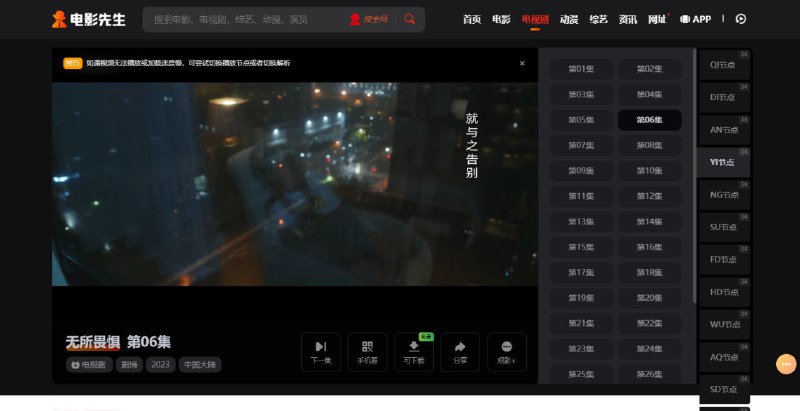
Task: Open 综艺 in the navigation bar
Action: coord(597,19)
